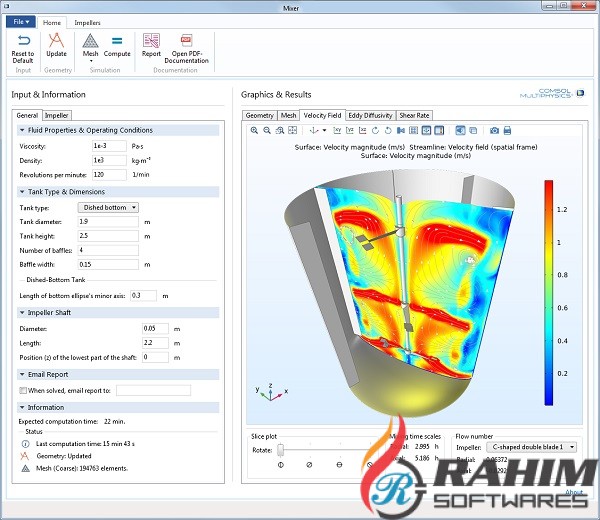The image size is (600, 520).
Task: Open the File menu
Action: tap(21, 20)
